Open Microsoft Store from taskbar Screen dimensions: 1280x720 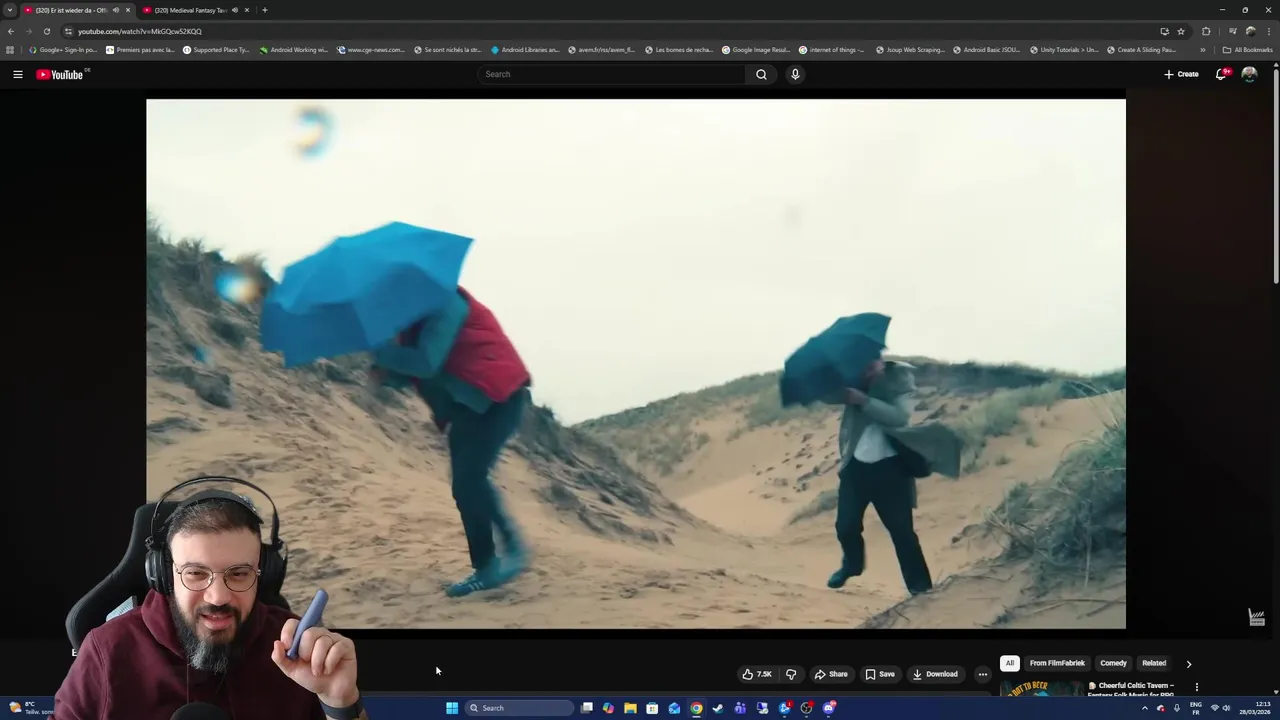pyautogui.click(x=652, y=708)
